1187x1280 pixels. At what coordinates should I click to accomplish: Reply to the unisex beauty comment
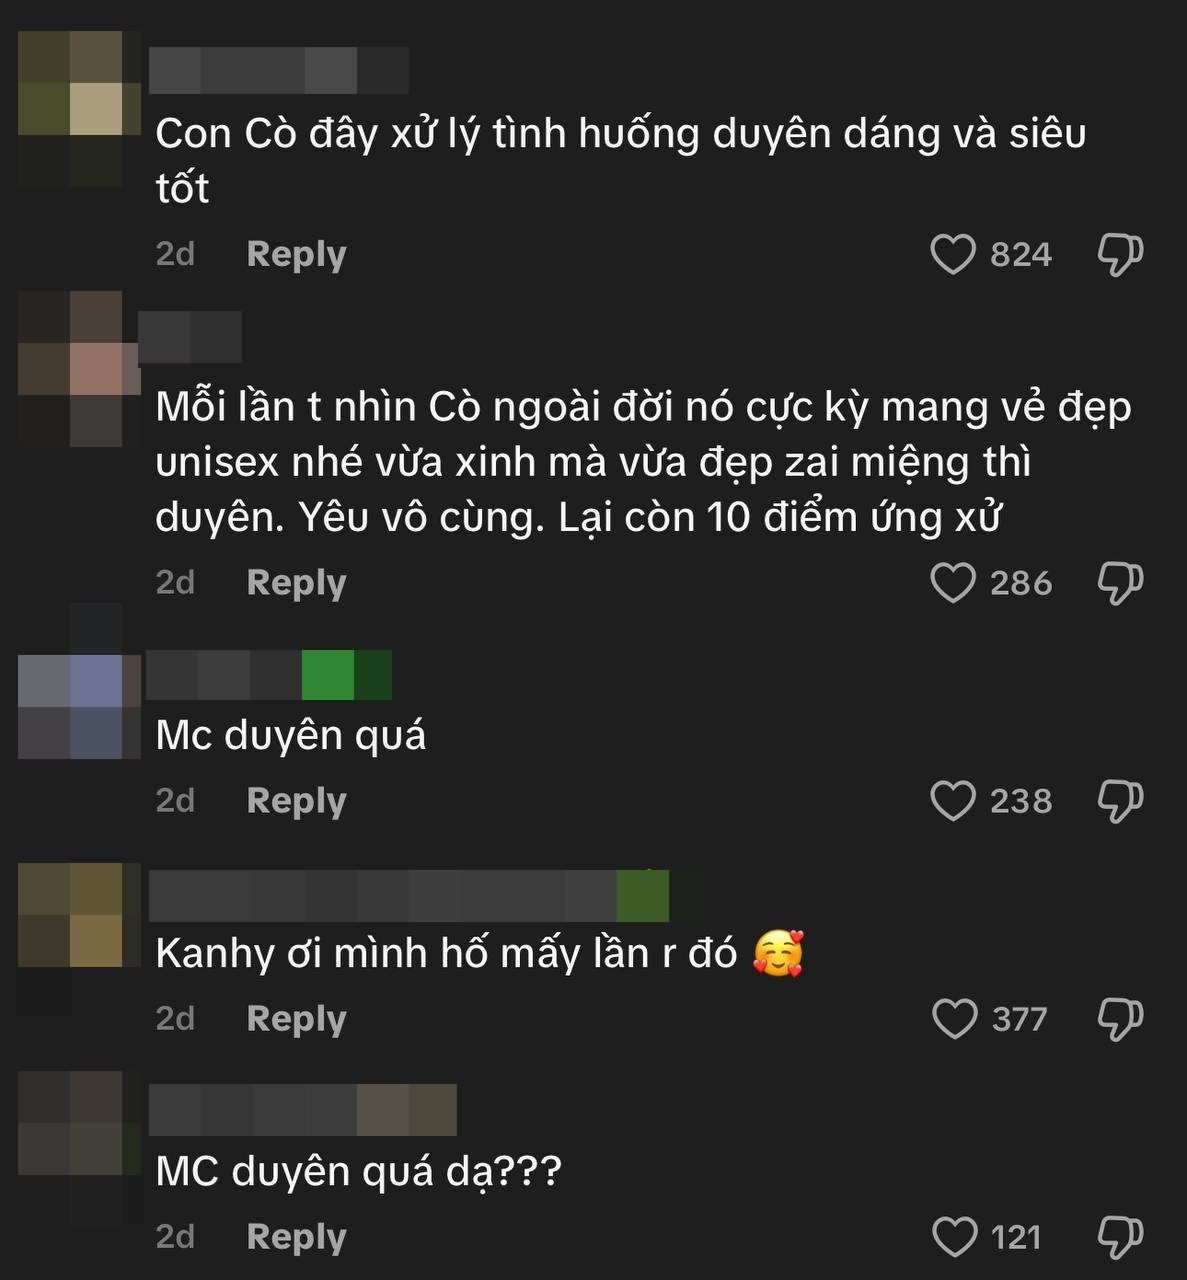tap(296, 582)
